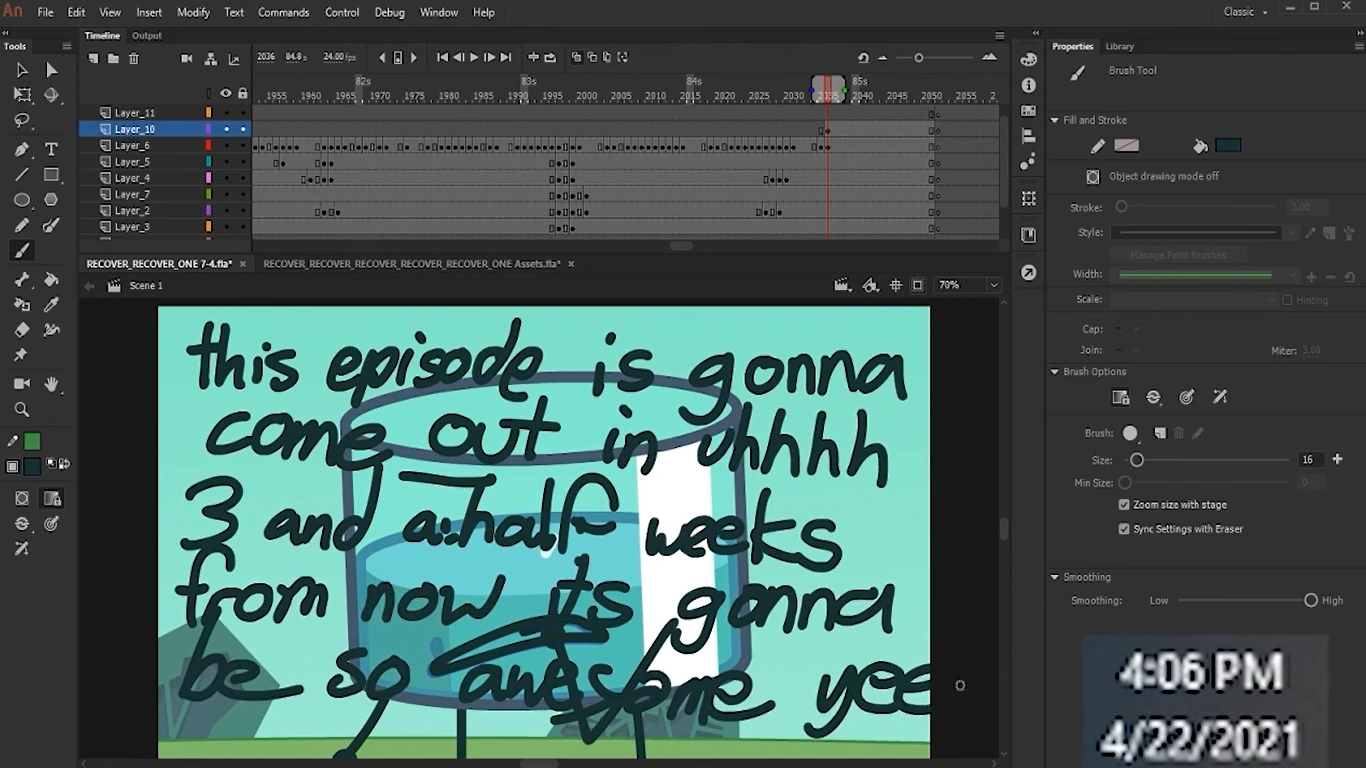Open the fill color swatch
Image resolution: width=1366 pixels, height=768 pixels.
point(1228,146)
